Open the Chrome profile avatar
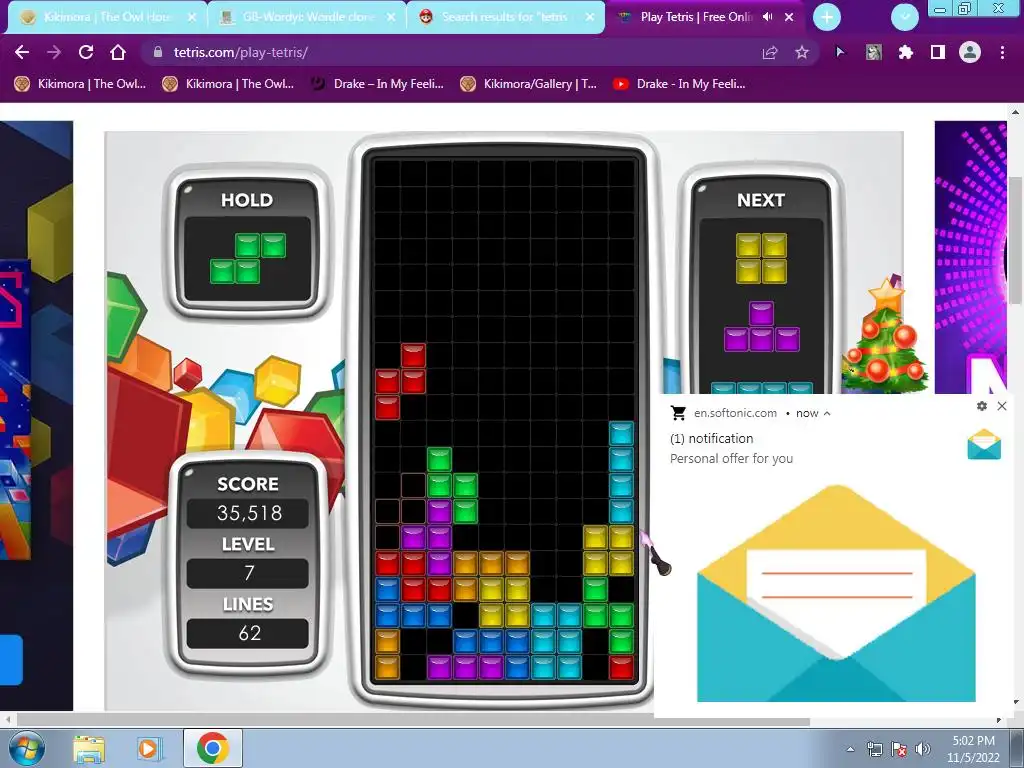Viewport: 1024px width, 768px height. click(970, 52)
